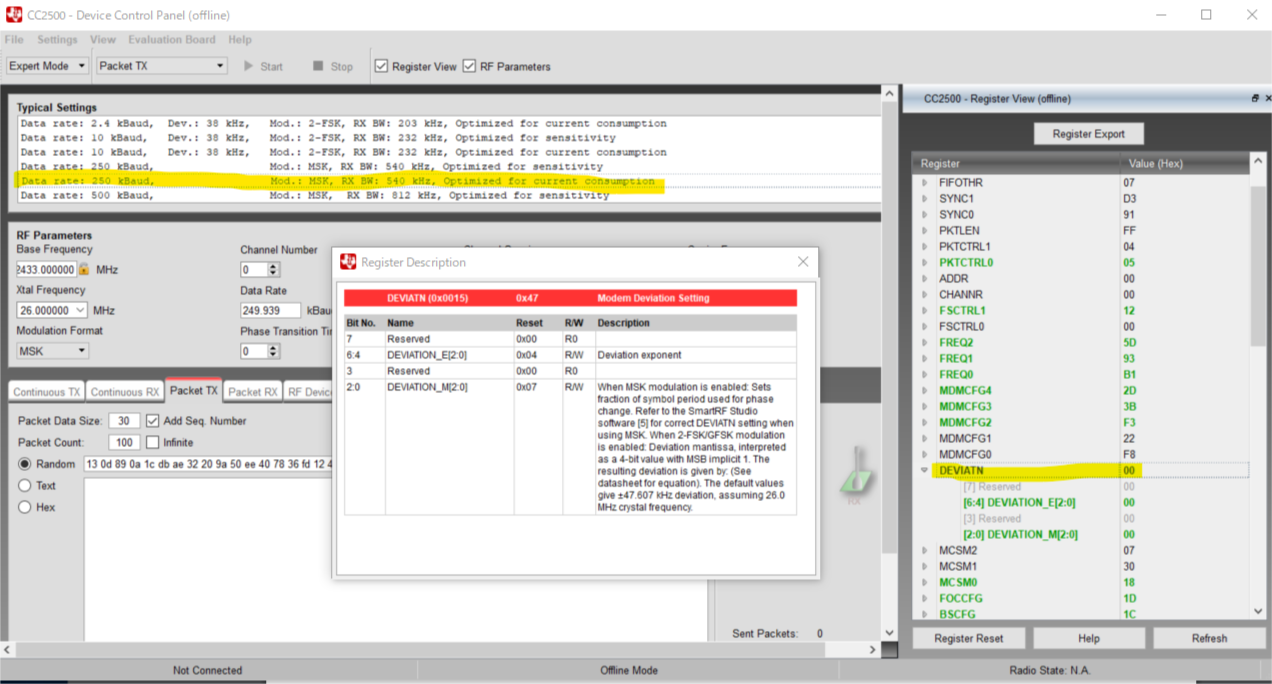
Task: Click the MDMCFG4 value cell 2D
Action: pos(1129,390)
